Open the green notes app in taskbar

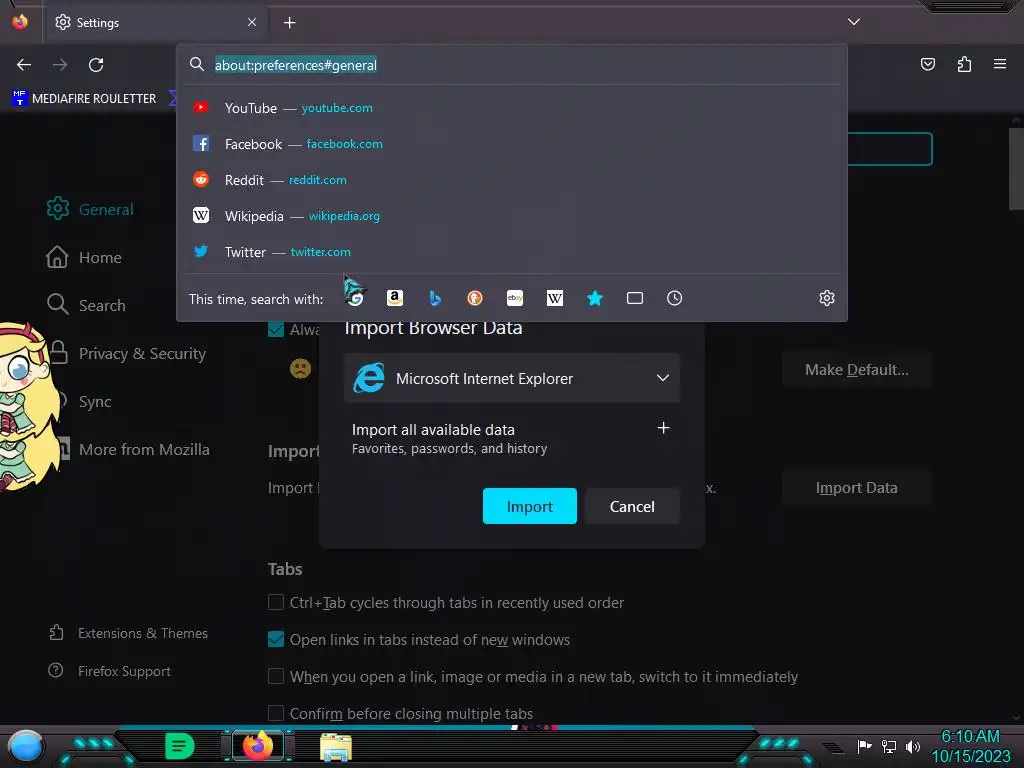point(180,746)
